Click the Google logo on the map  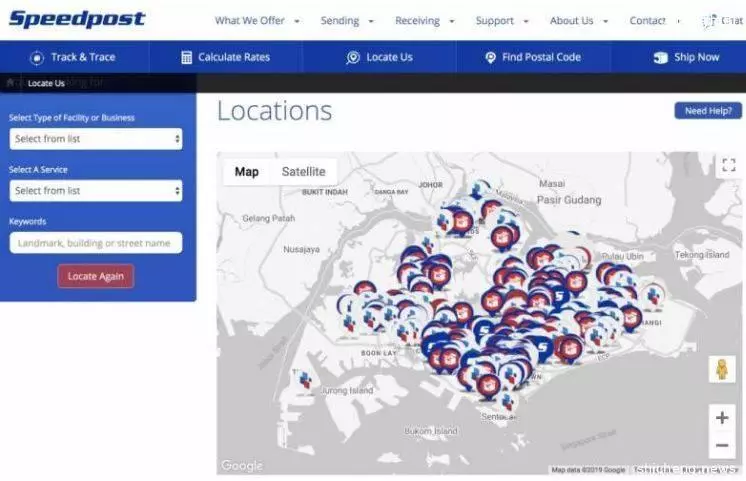coord(242,465)
